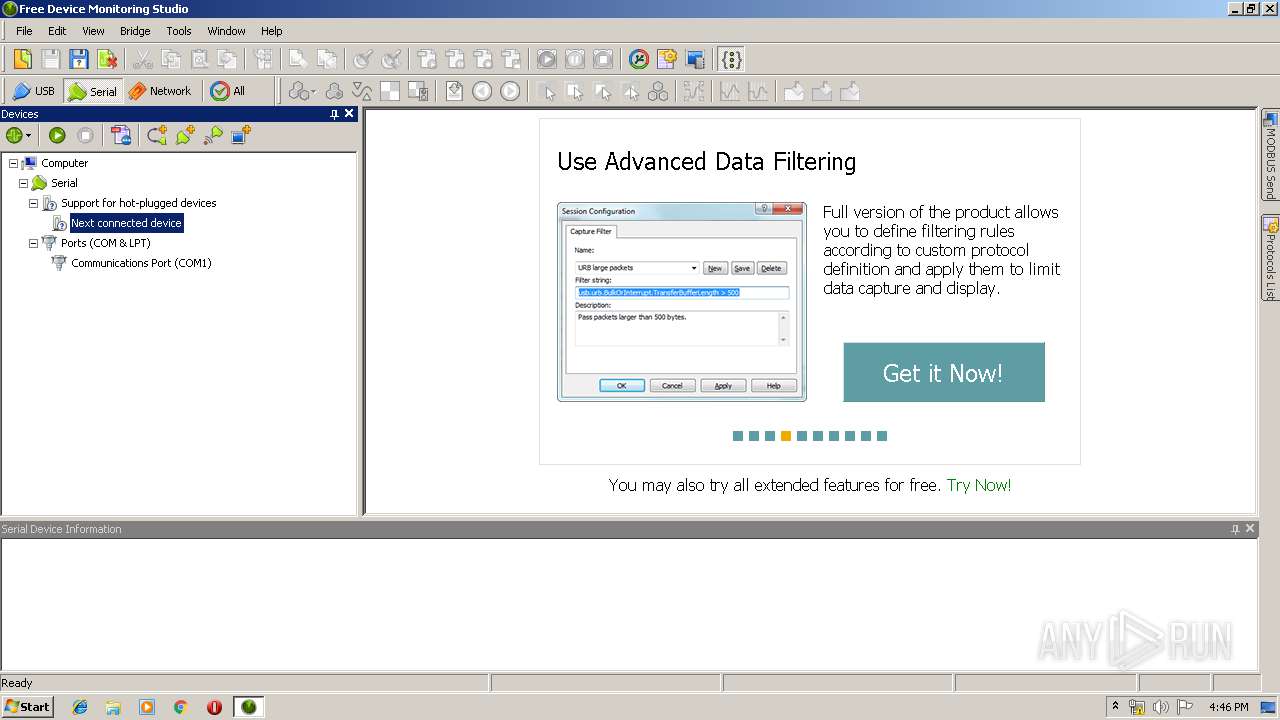Select the Serial tree item
1280x720 pixels.
pos(64,183)
